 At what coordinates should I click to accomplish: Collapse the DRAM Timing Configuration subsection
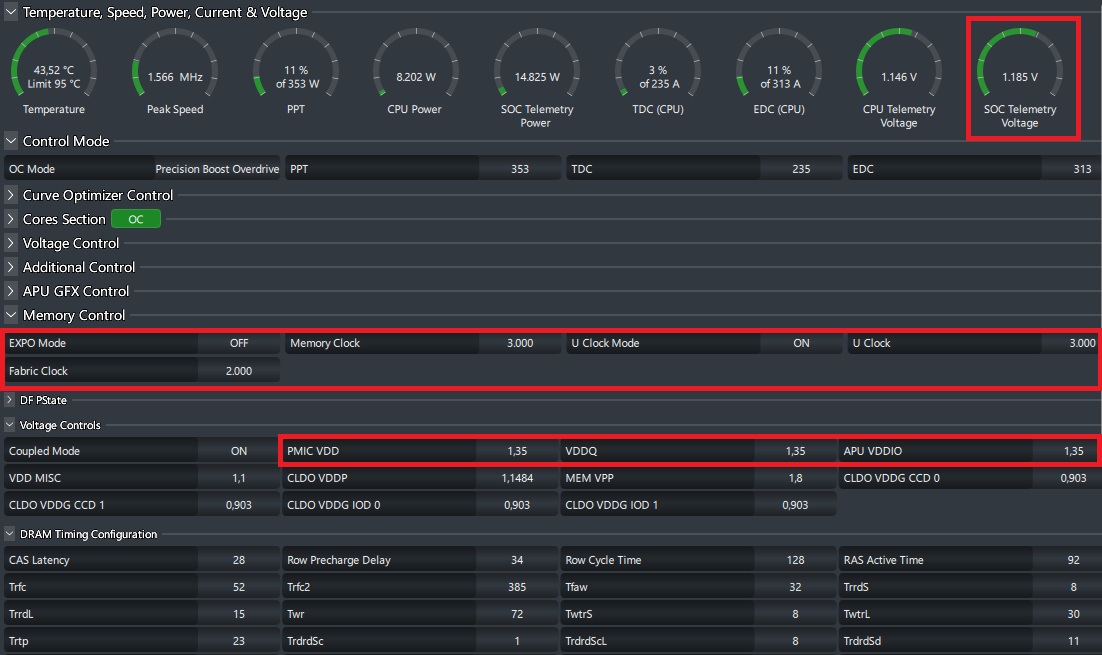9,533
